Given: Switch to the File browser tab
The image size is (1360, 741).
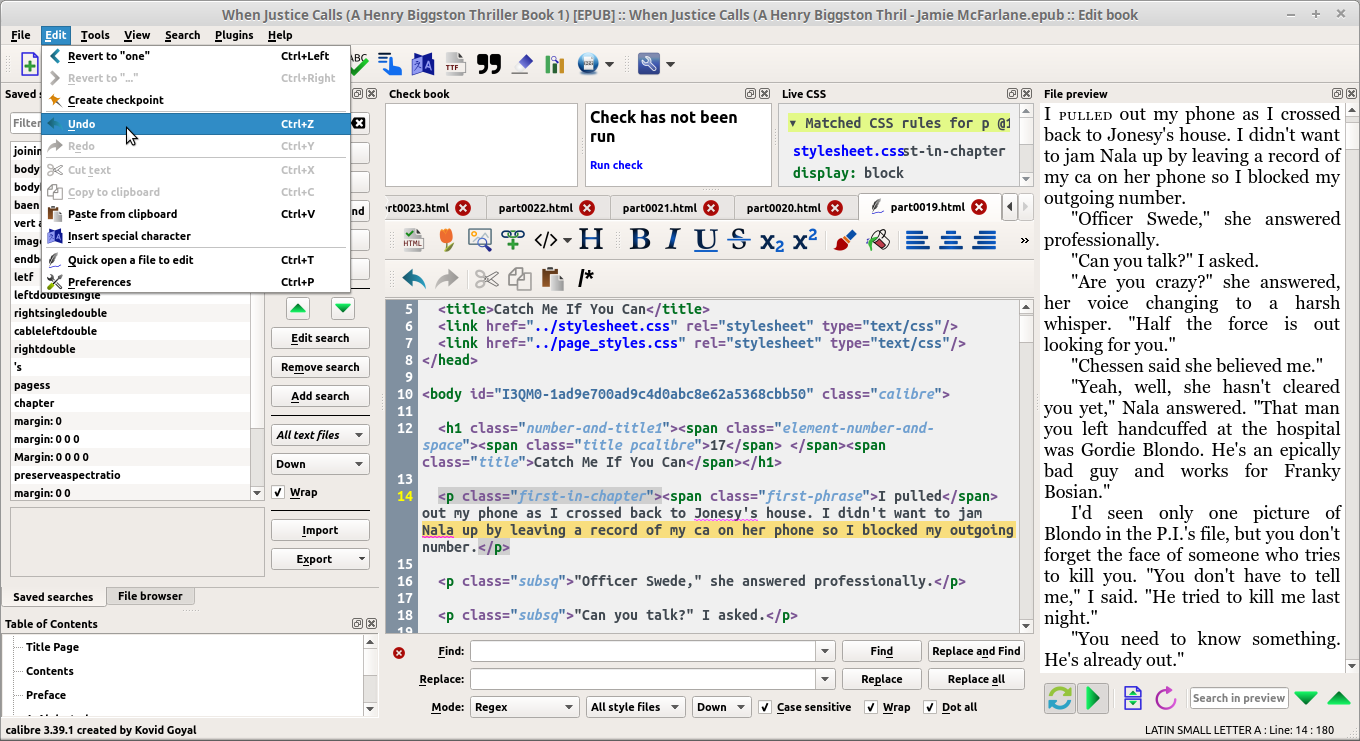Looking at the screenshot, I should coord(150,596).
